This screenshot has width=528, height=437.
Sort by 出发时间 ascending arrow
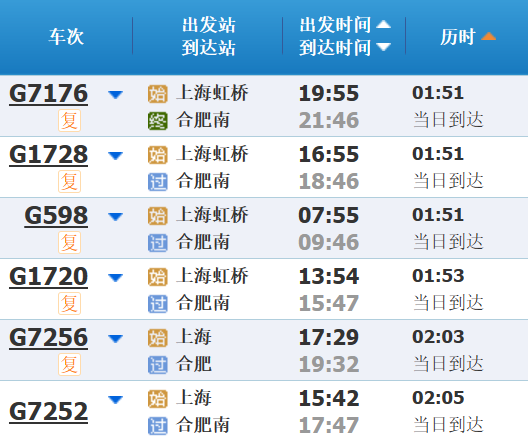pos(384,24)
